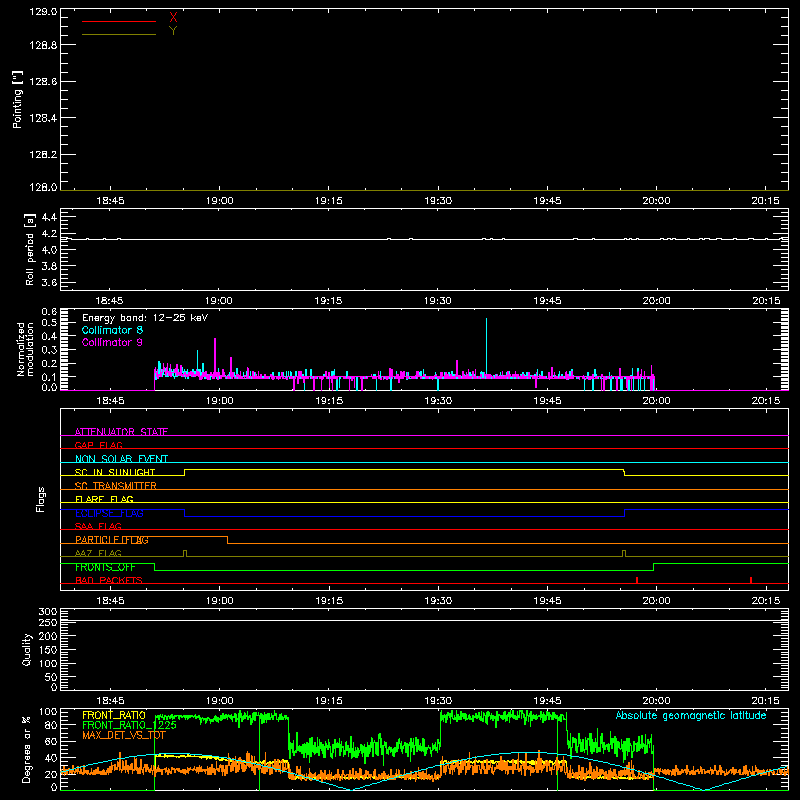The height and width of the screenshot is (800, 800).
Task: Click the red BAD_PACKETS spike near 20:15
Action: tap(751, 580)
